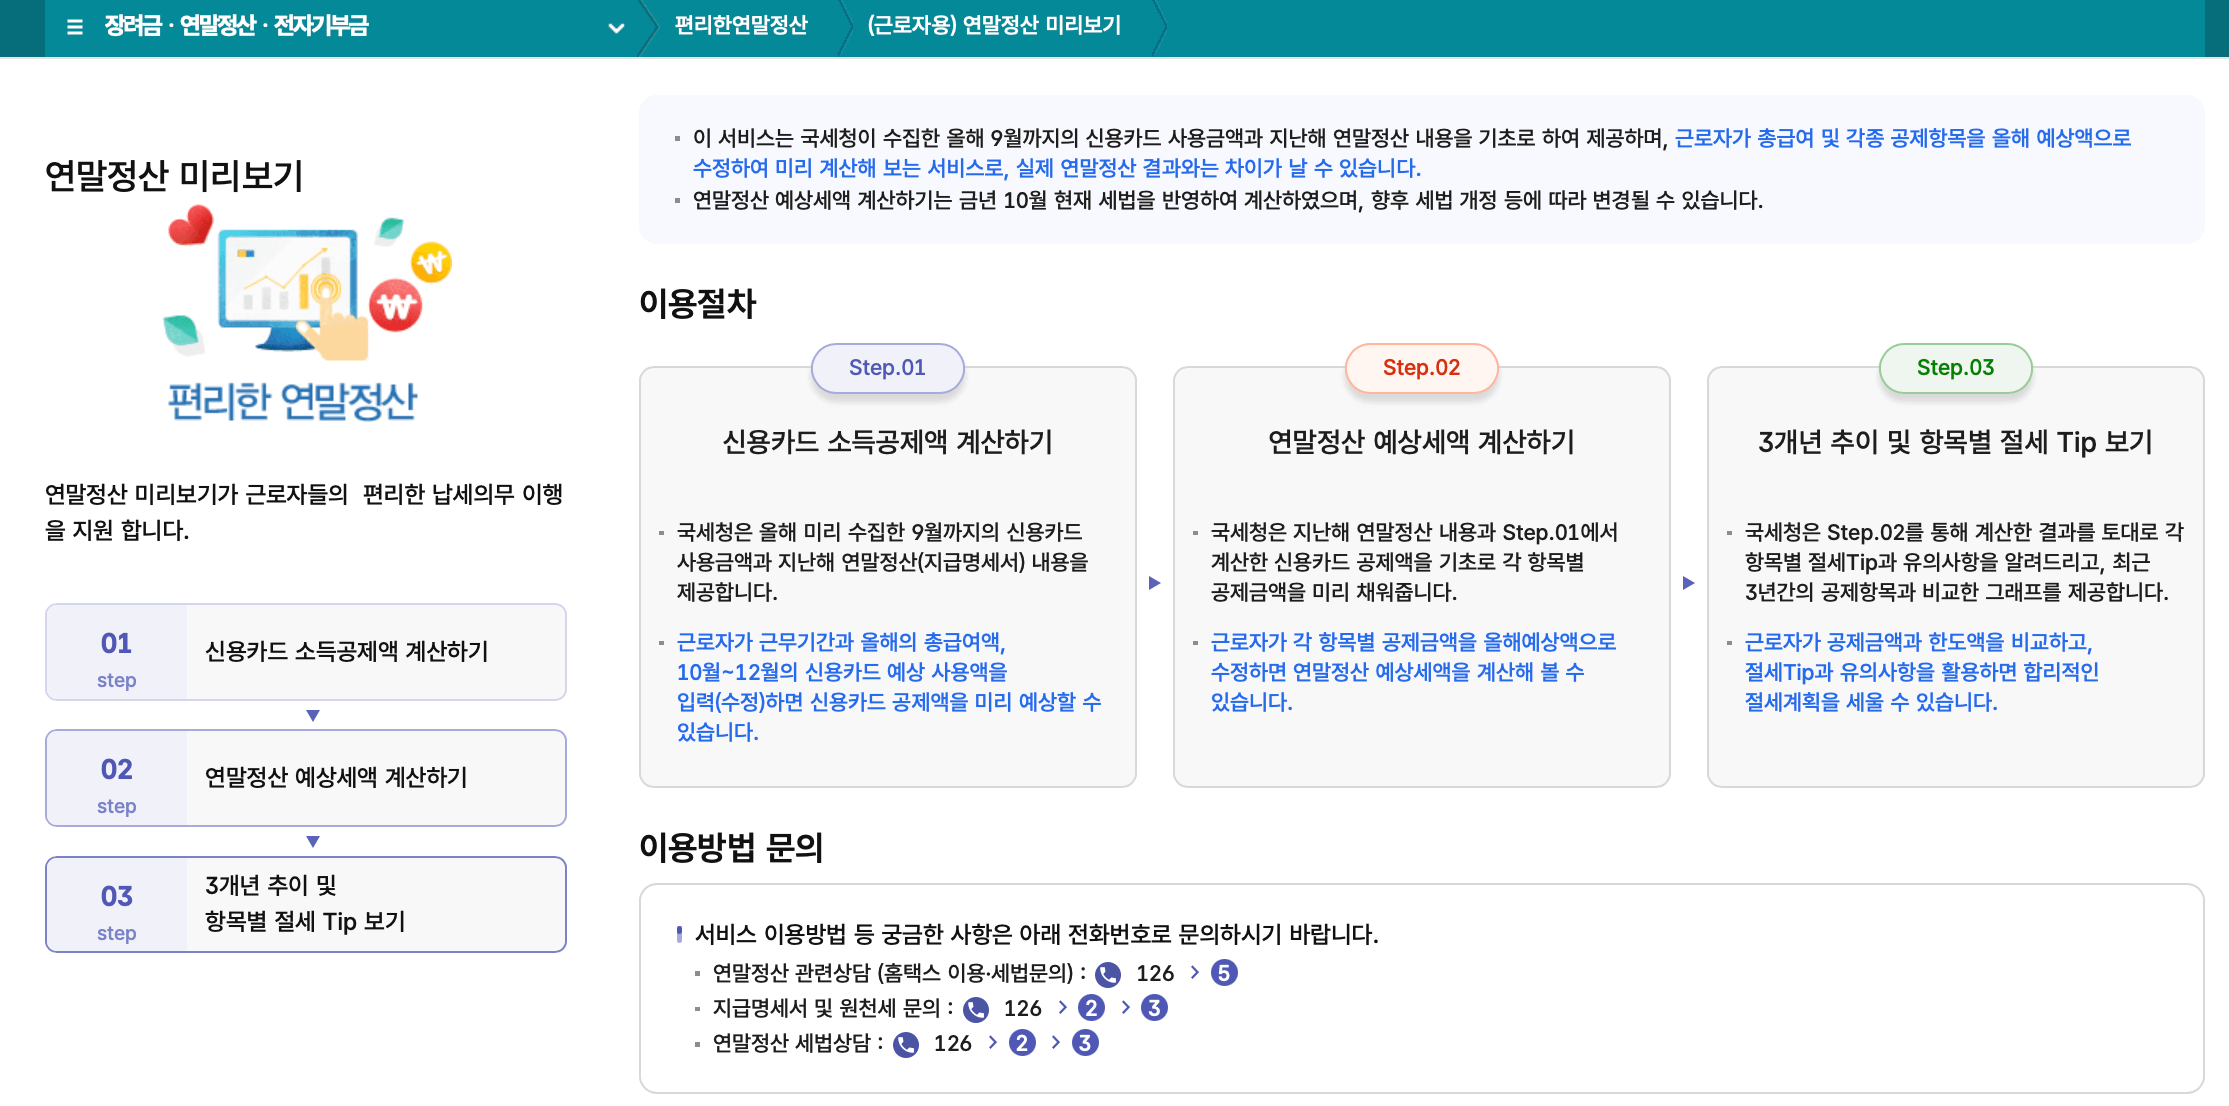This screenshot has width=2229, height=1106.
Task: Click the arrow below 01 step box
Action: (311, 715)
